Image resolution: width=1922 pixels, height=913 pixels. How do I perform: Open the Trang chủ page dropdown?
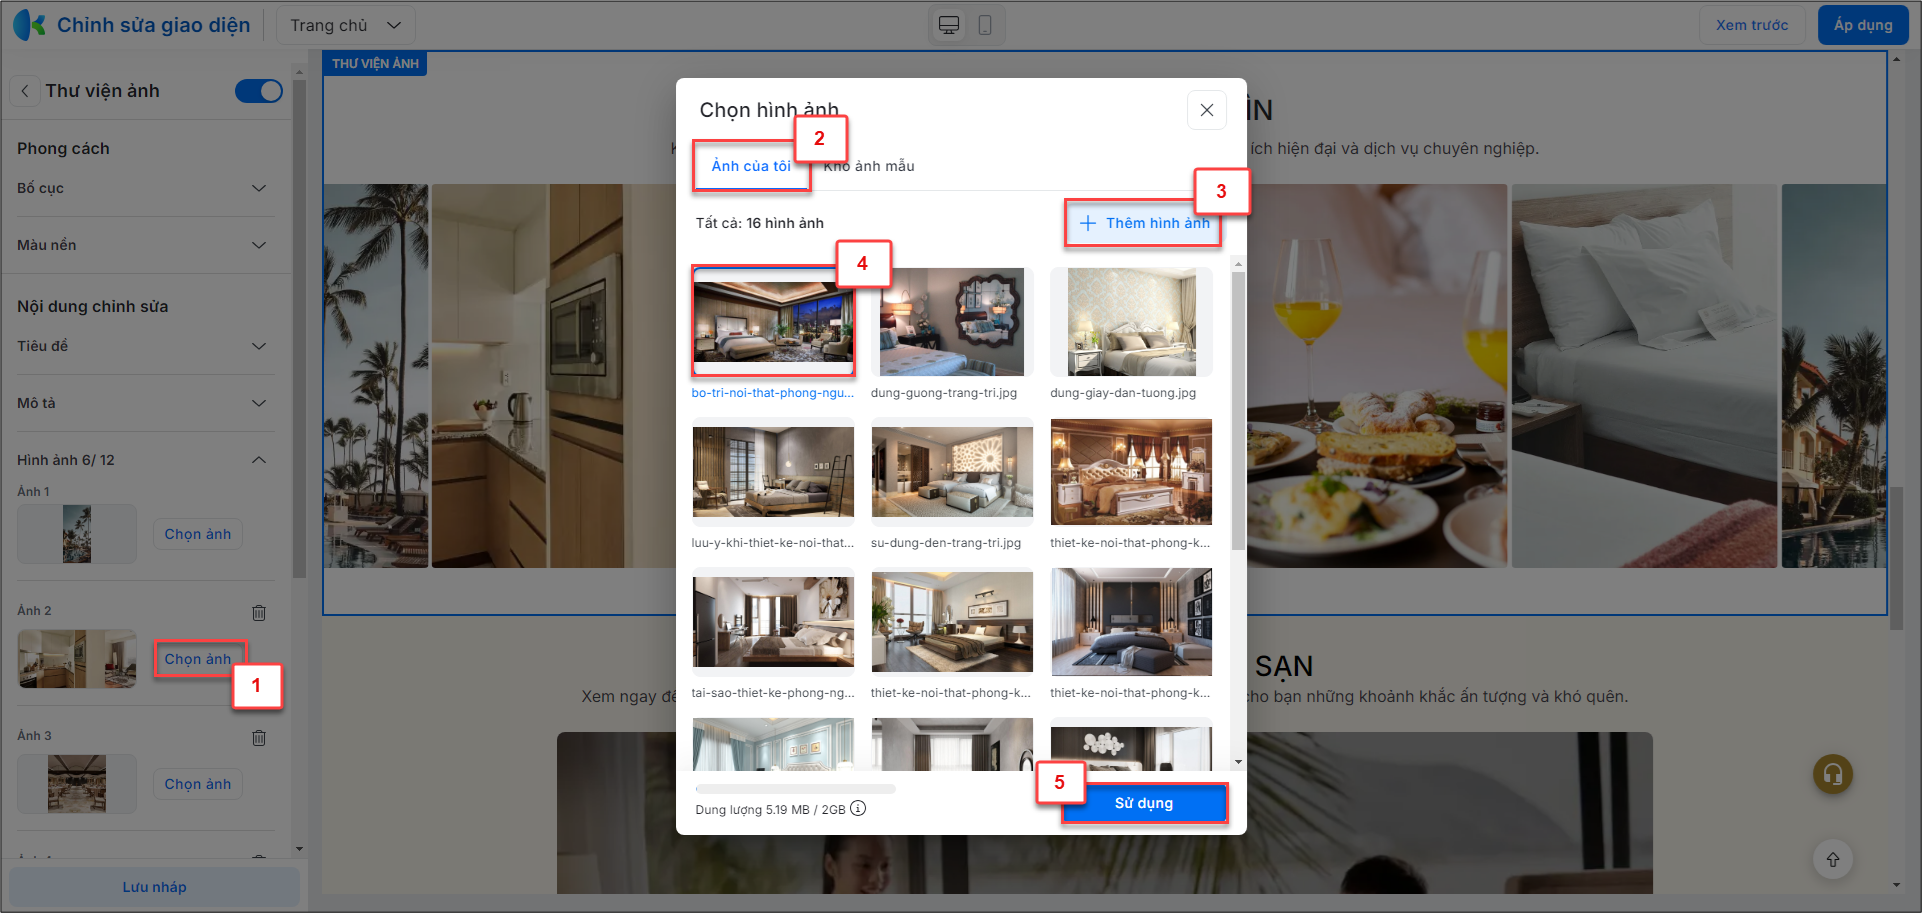(345, 25)
